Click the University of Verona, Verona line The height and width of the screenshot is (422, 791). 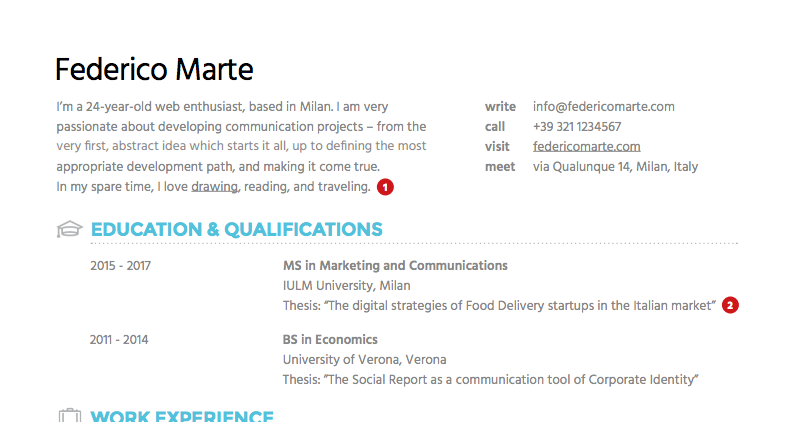(x=364, y=360)
